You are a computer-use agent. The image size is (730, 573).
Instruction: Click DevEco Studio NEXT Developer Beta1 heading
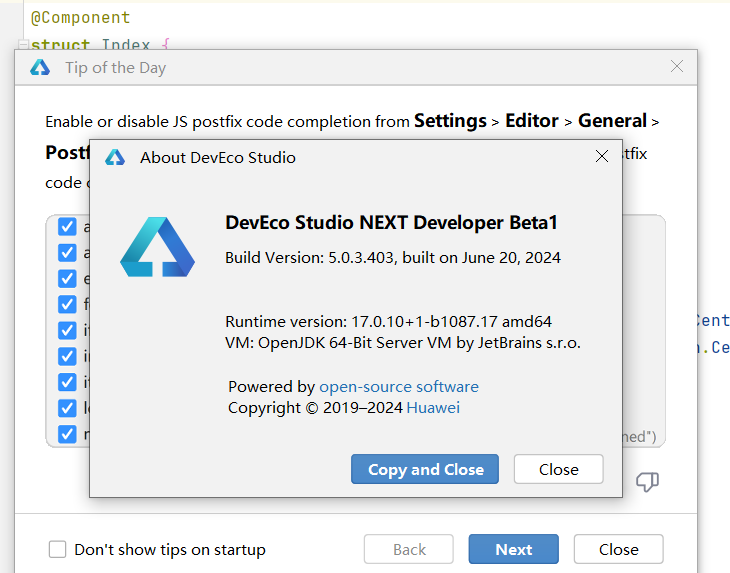(x=391, y=222)
